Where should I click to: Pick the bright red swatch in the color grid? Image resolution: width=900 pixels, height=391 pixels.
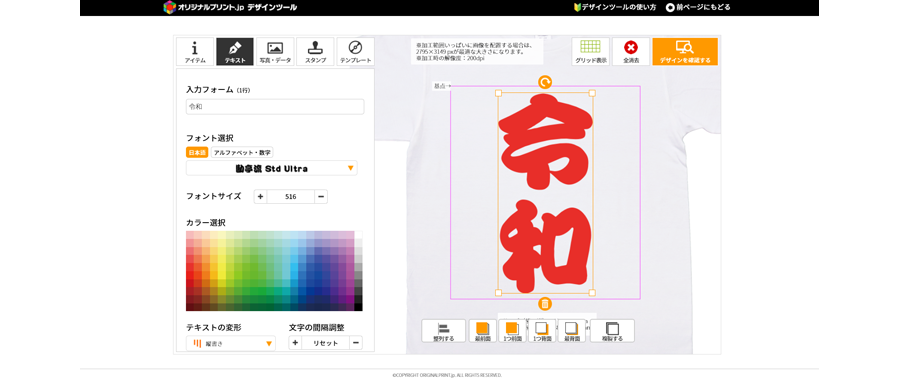[x=190, y=275]
